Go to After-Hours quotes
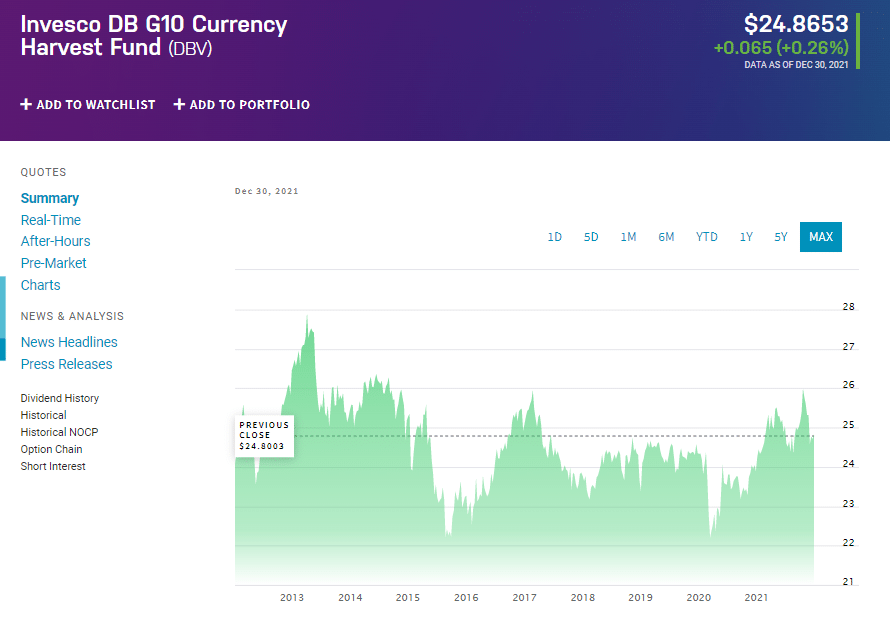This screenshot has width=890, height=635. [x=56, y=242]
